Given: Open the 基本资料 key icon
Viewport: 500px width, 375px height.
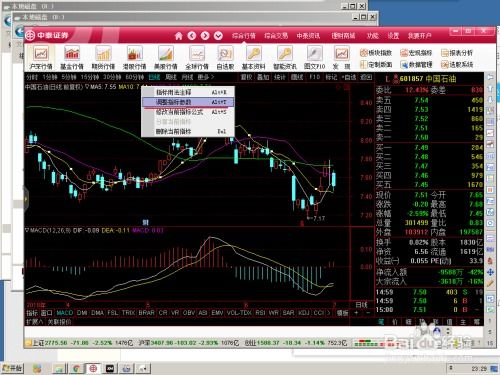Looking at the screenshot, I should tap(253, 57).
